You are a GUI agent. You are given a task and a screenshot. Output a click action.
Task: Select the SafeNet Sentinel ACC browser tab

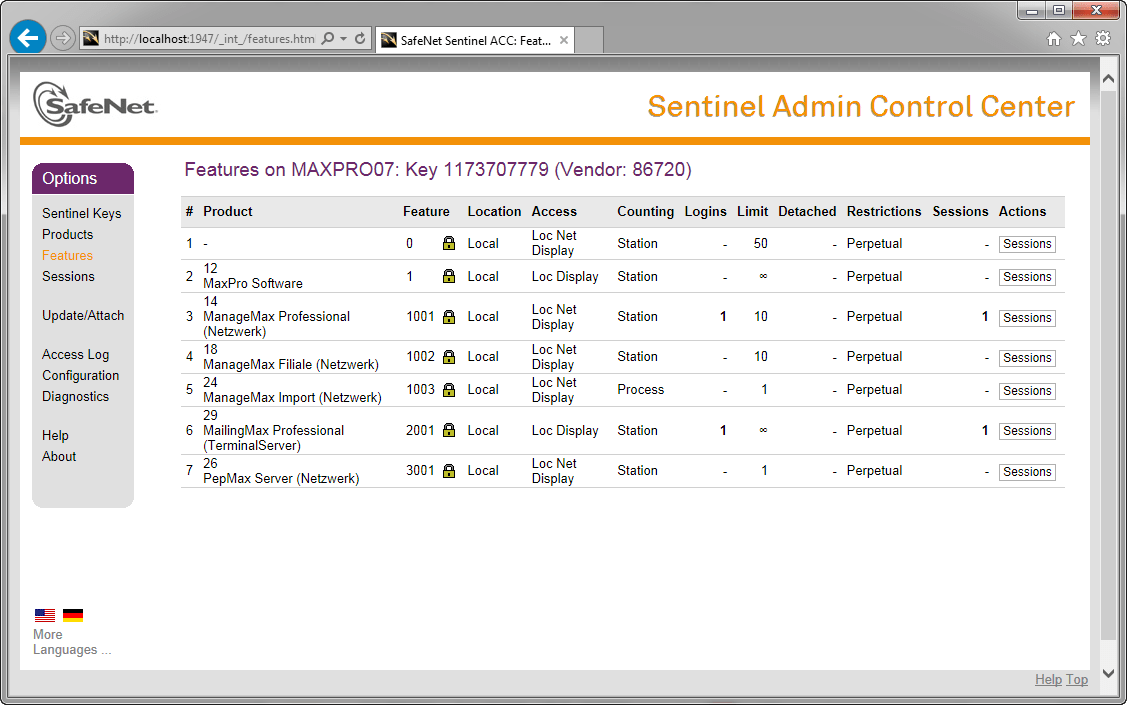pos(474,40)
